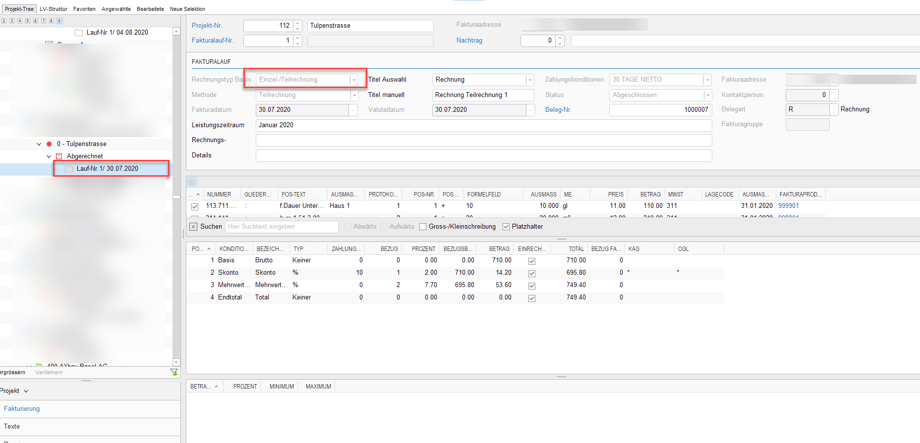The width and height of the screenshot is (920, 443).
Task: Click Titel manuell input field
Action: 483,95
